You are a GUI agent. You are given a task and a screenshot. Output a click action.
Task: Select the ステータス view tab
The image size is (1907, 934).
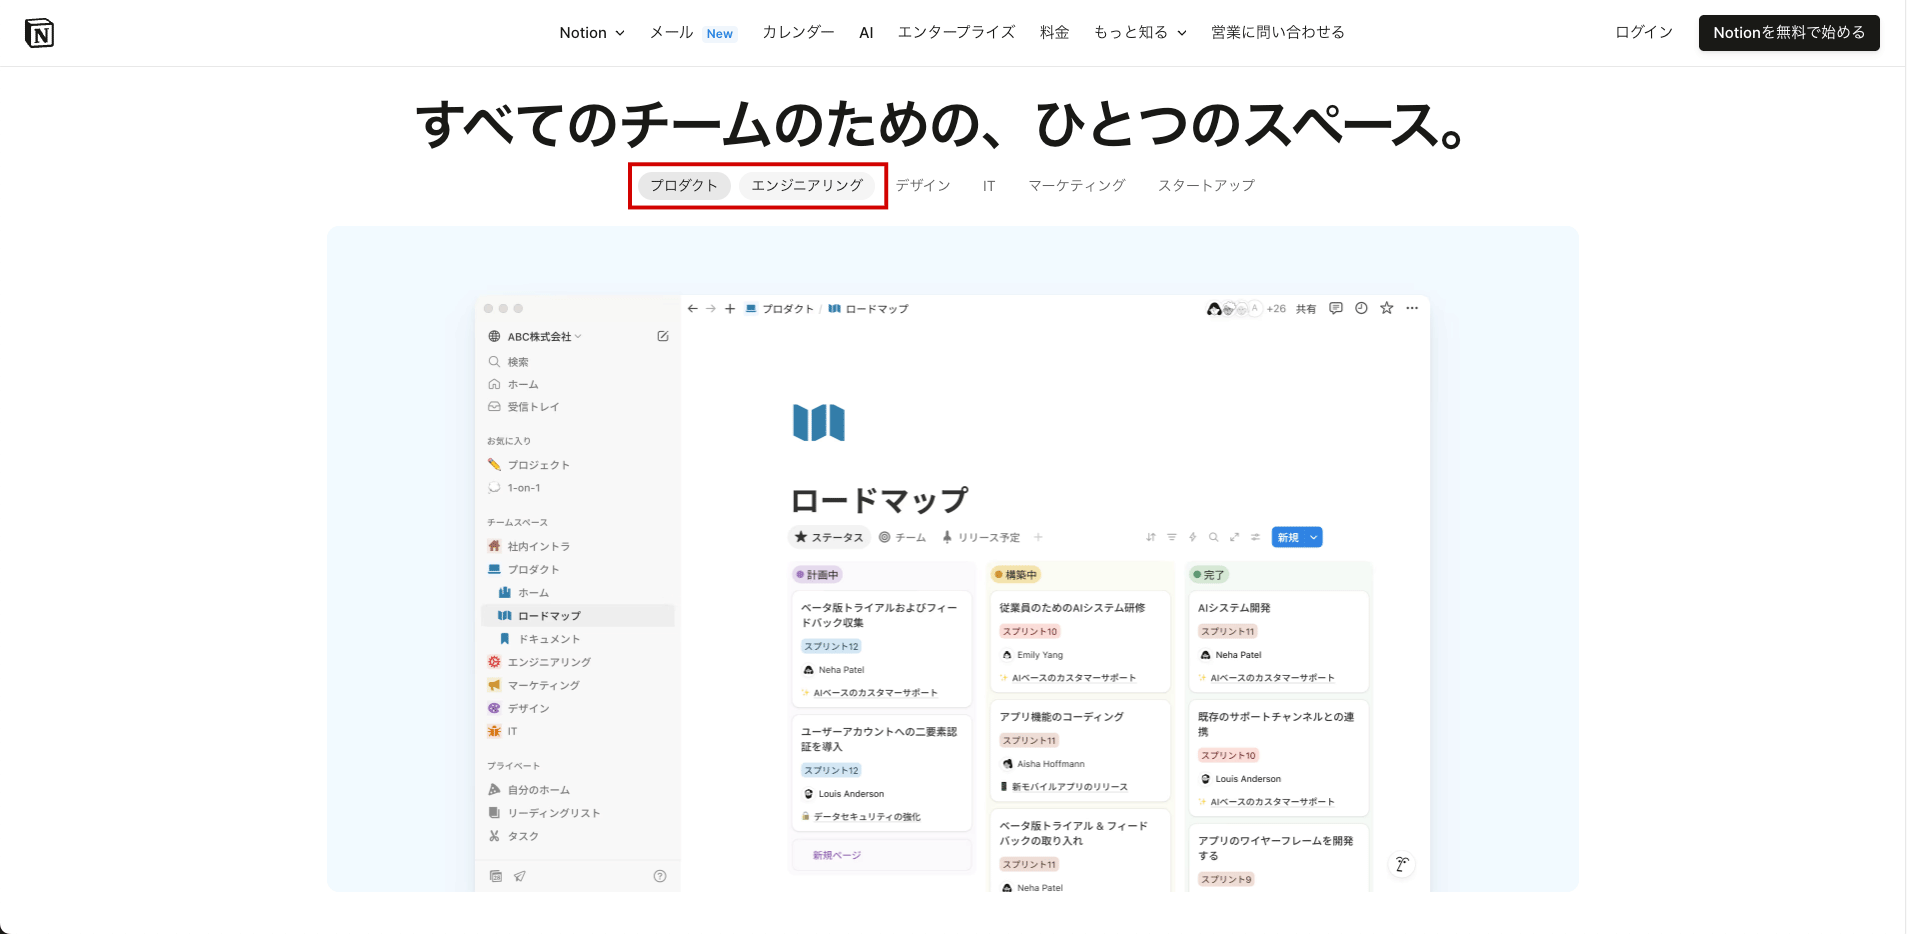click(829, 538)
